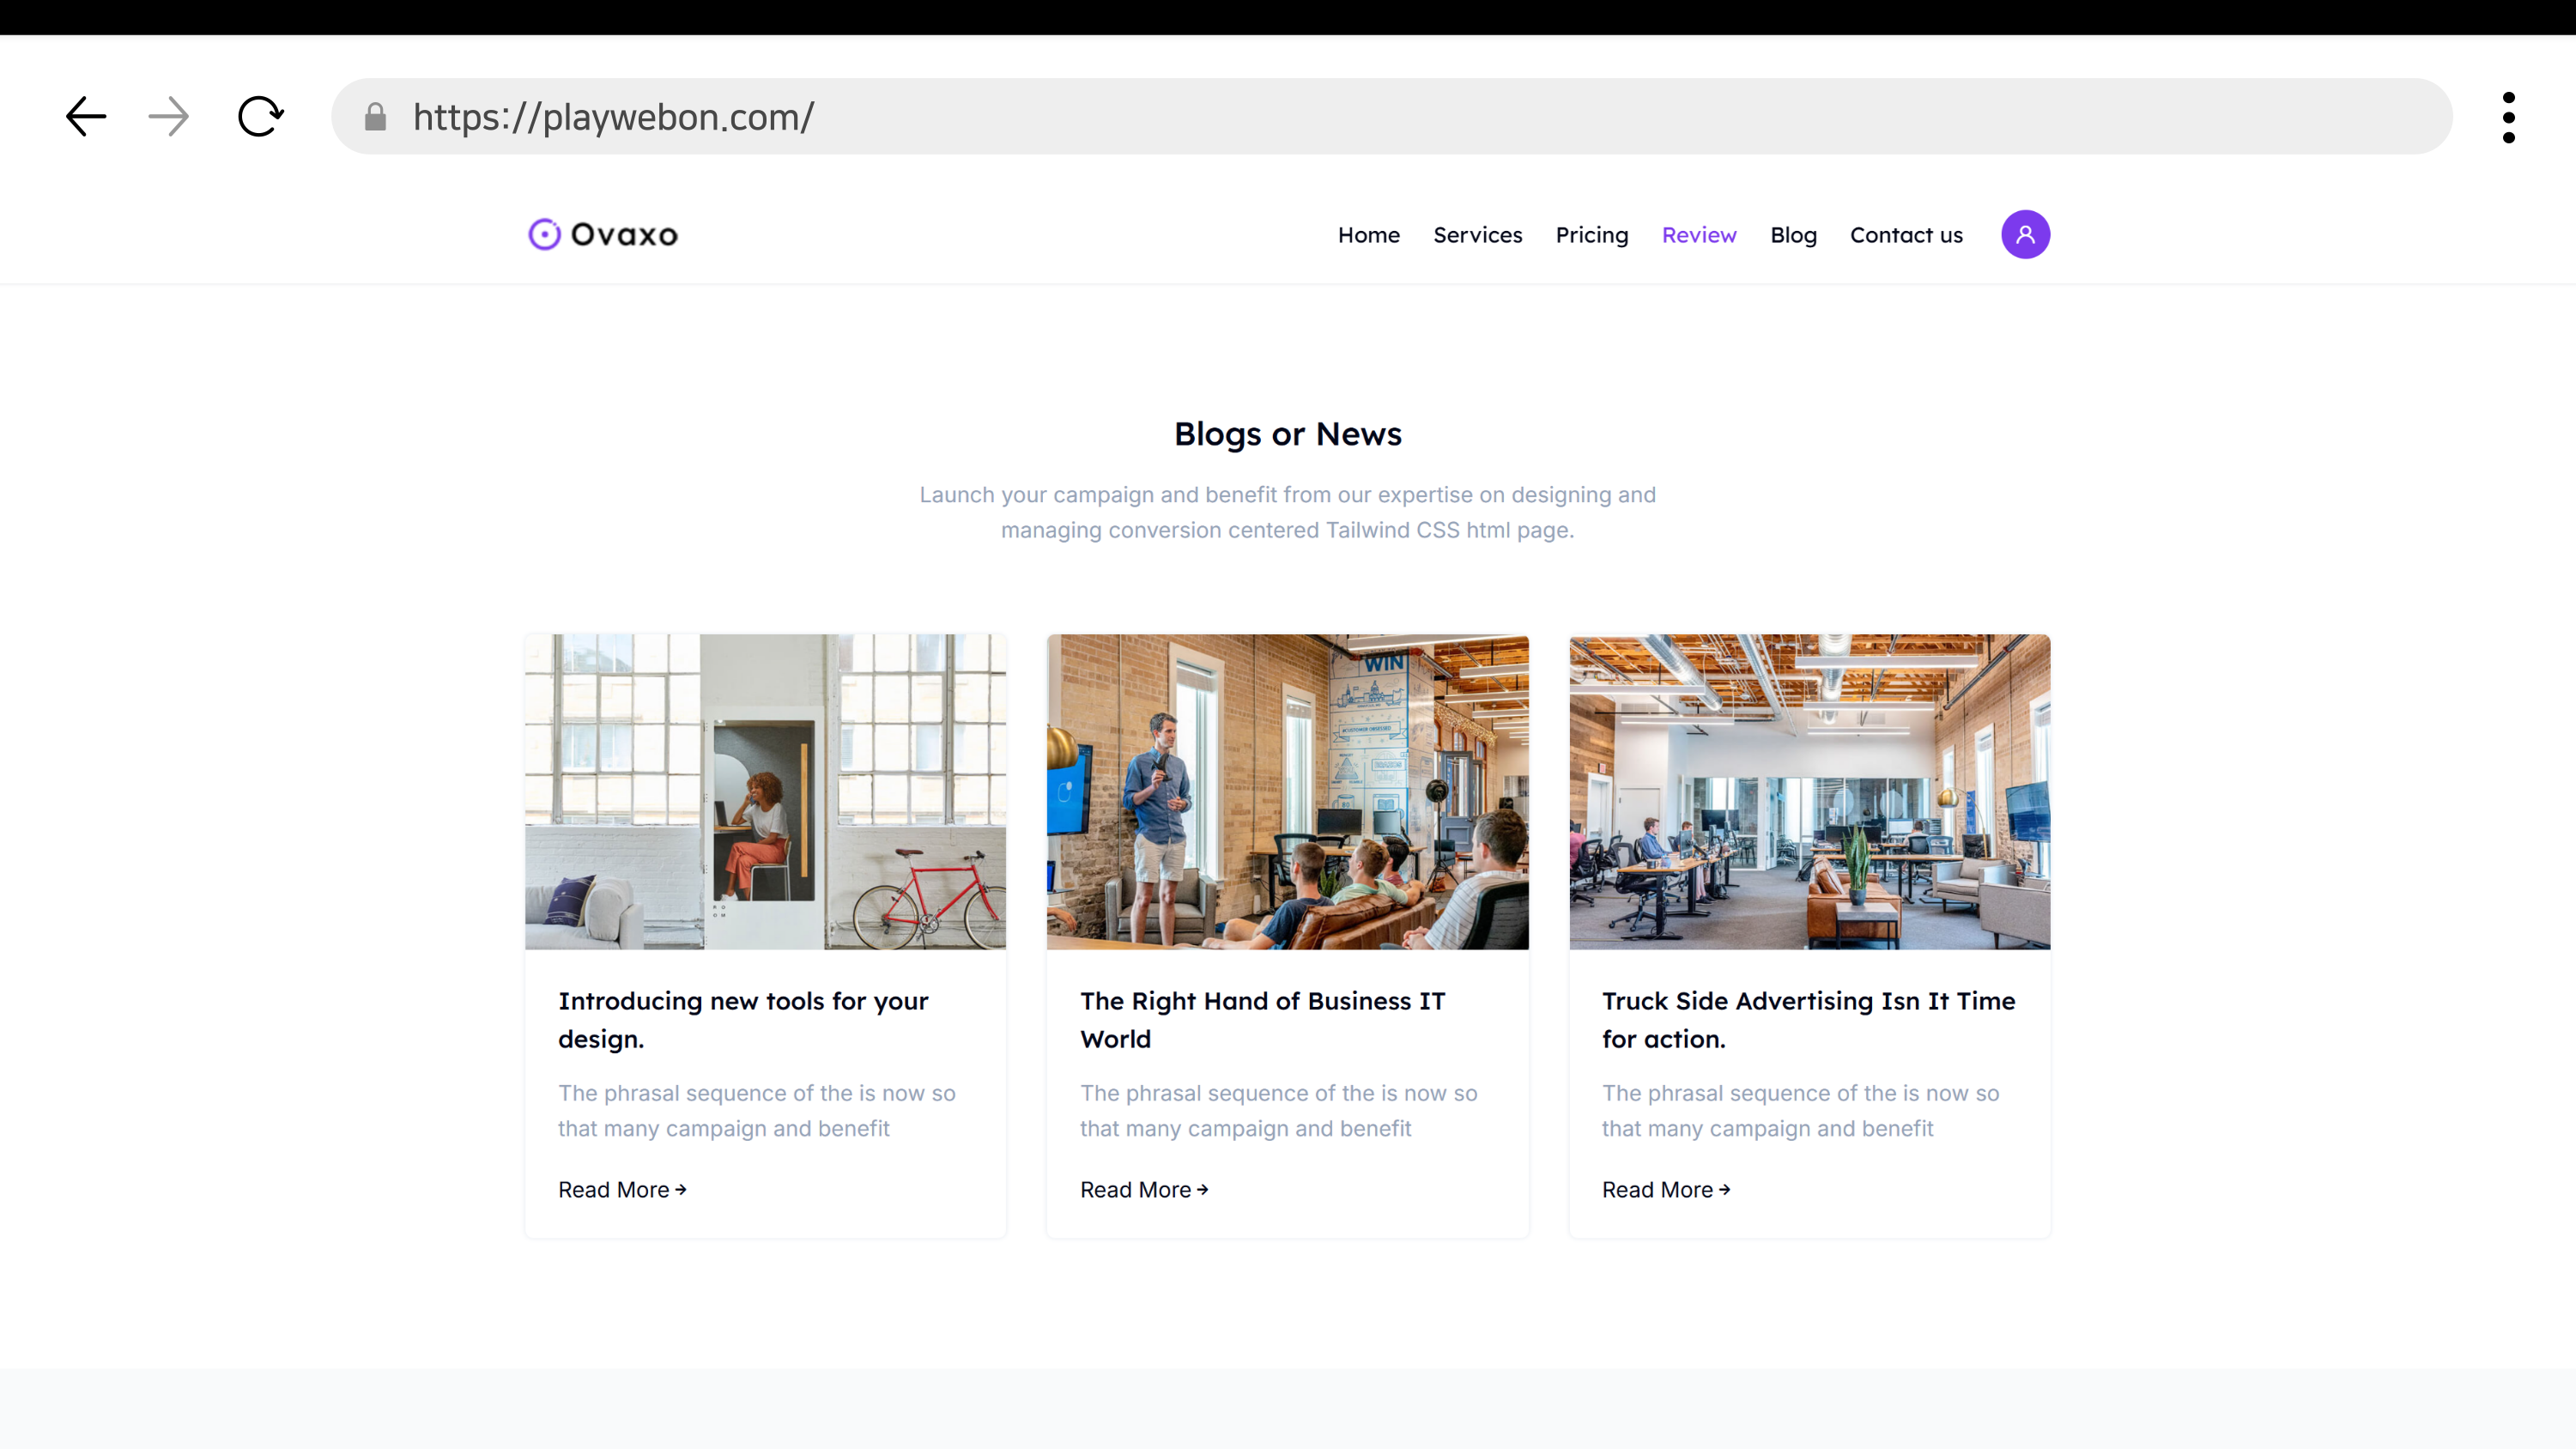Open the Services nav item
Screen dimensions: 2576x1449
(1477, 235)
